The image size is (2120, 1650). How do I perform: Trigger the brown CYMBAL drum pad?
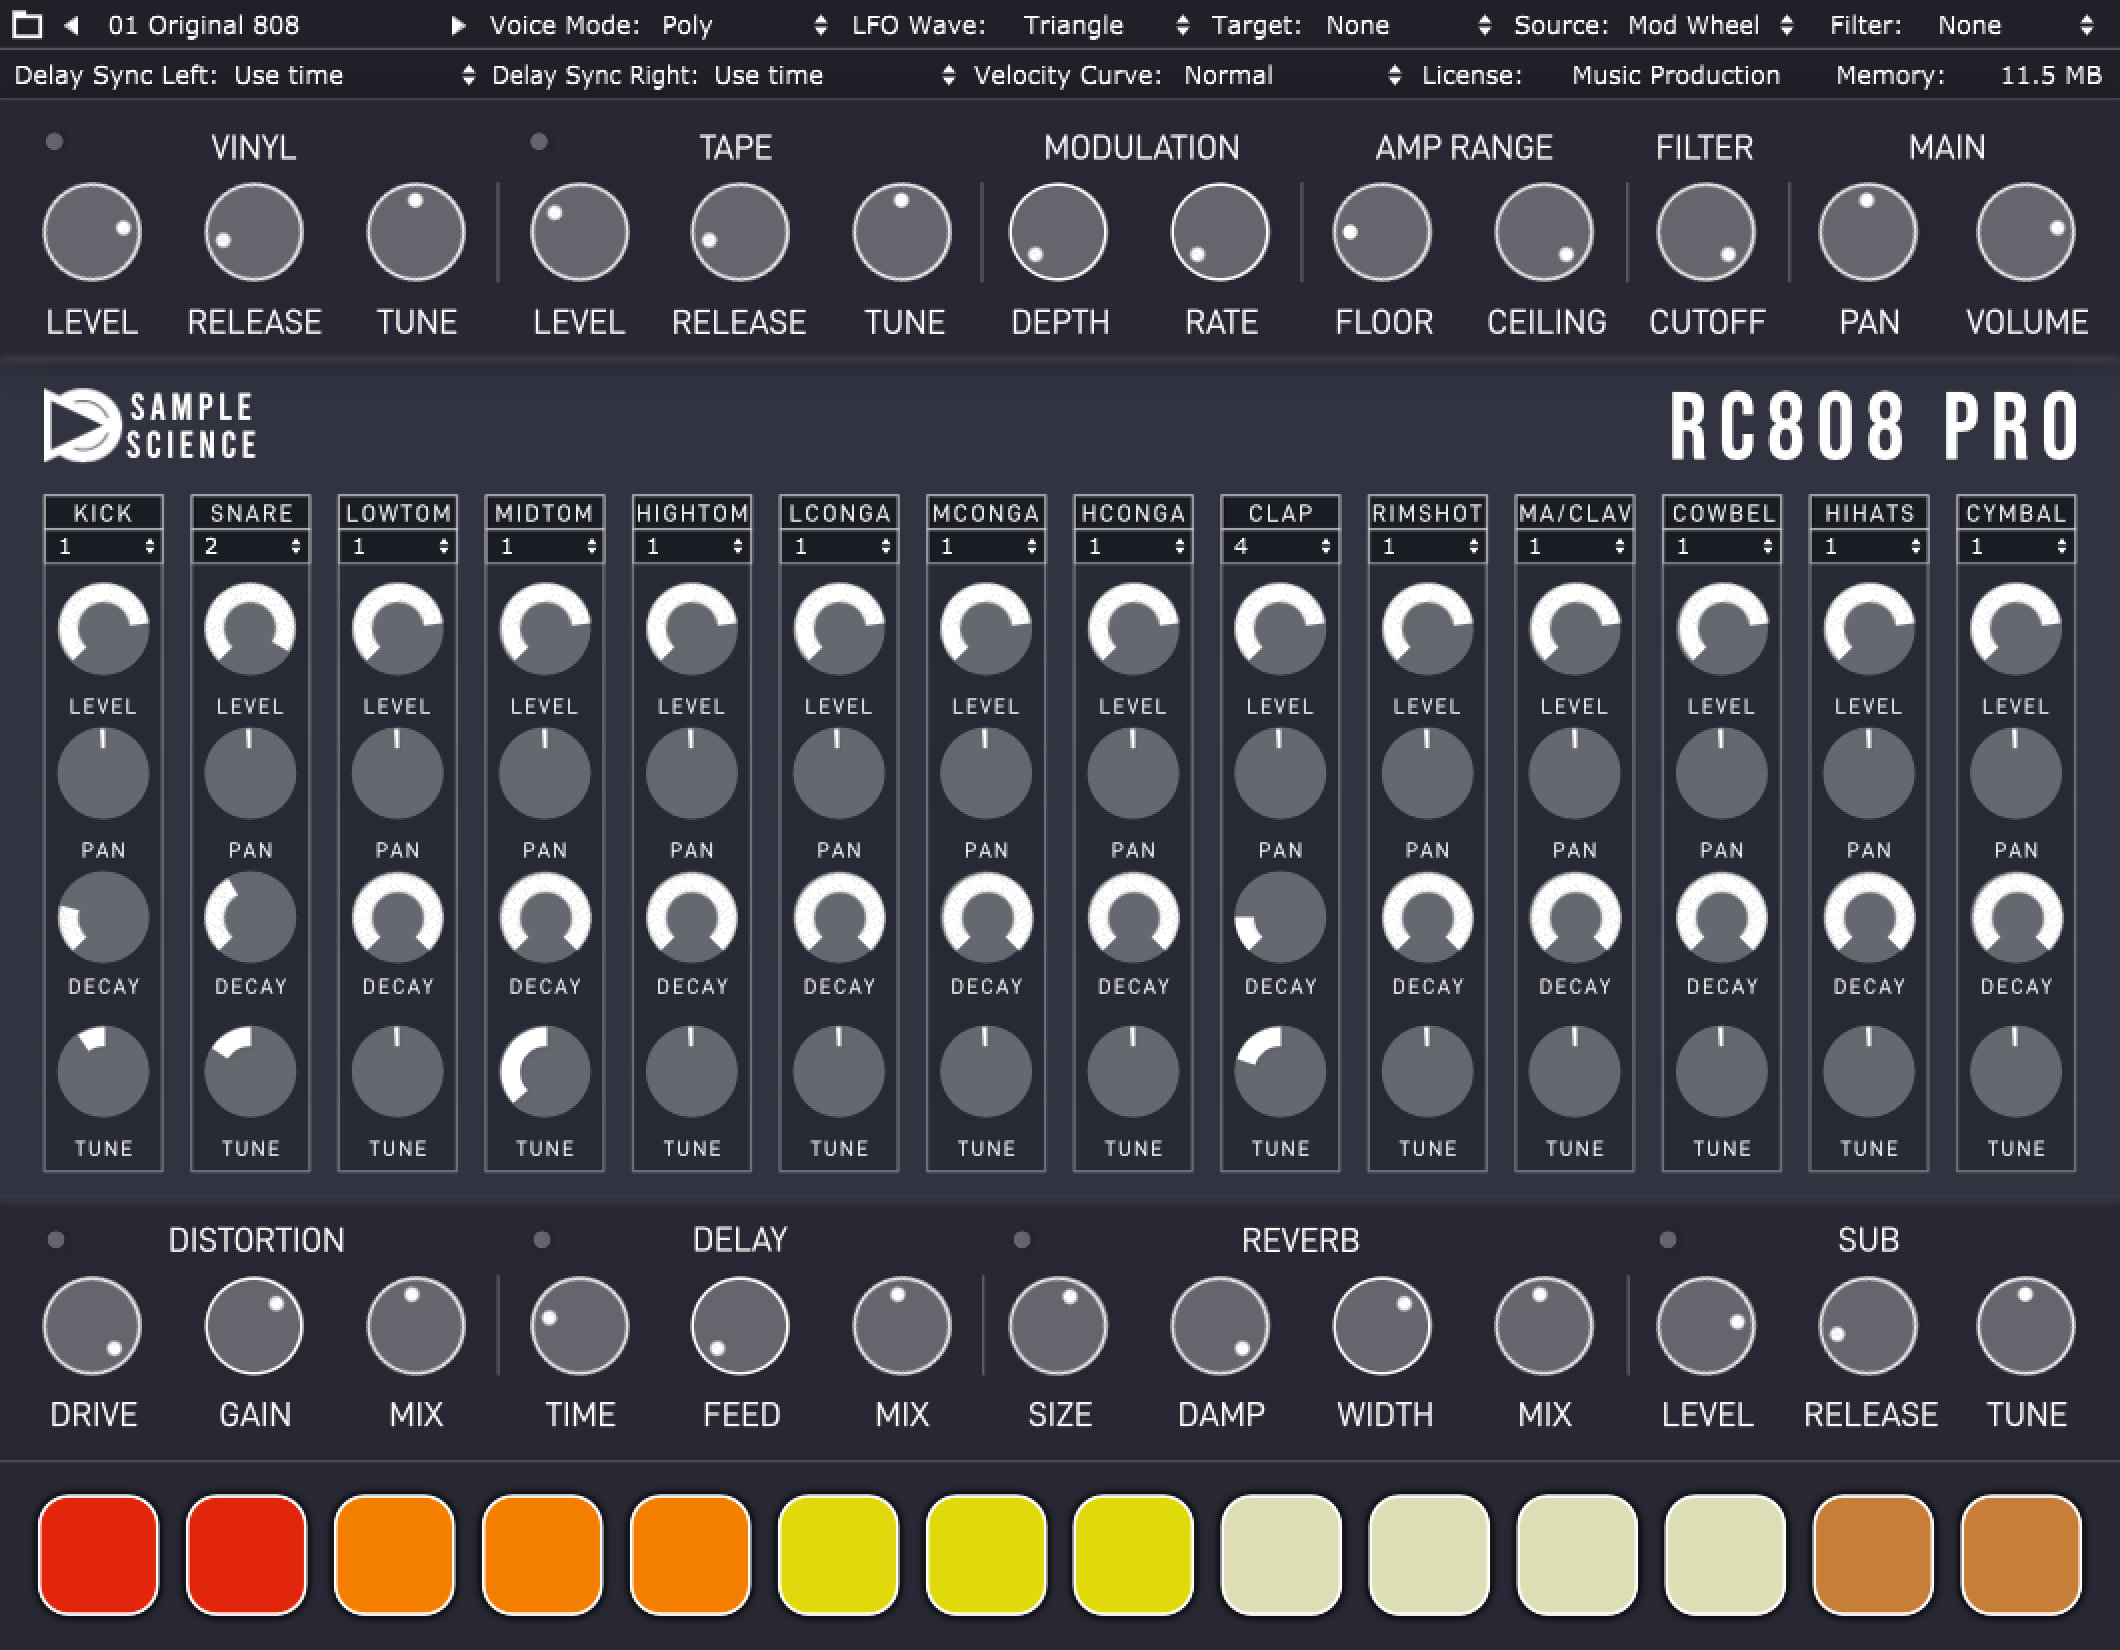click(x=2021, y=1554)
